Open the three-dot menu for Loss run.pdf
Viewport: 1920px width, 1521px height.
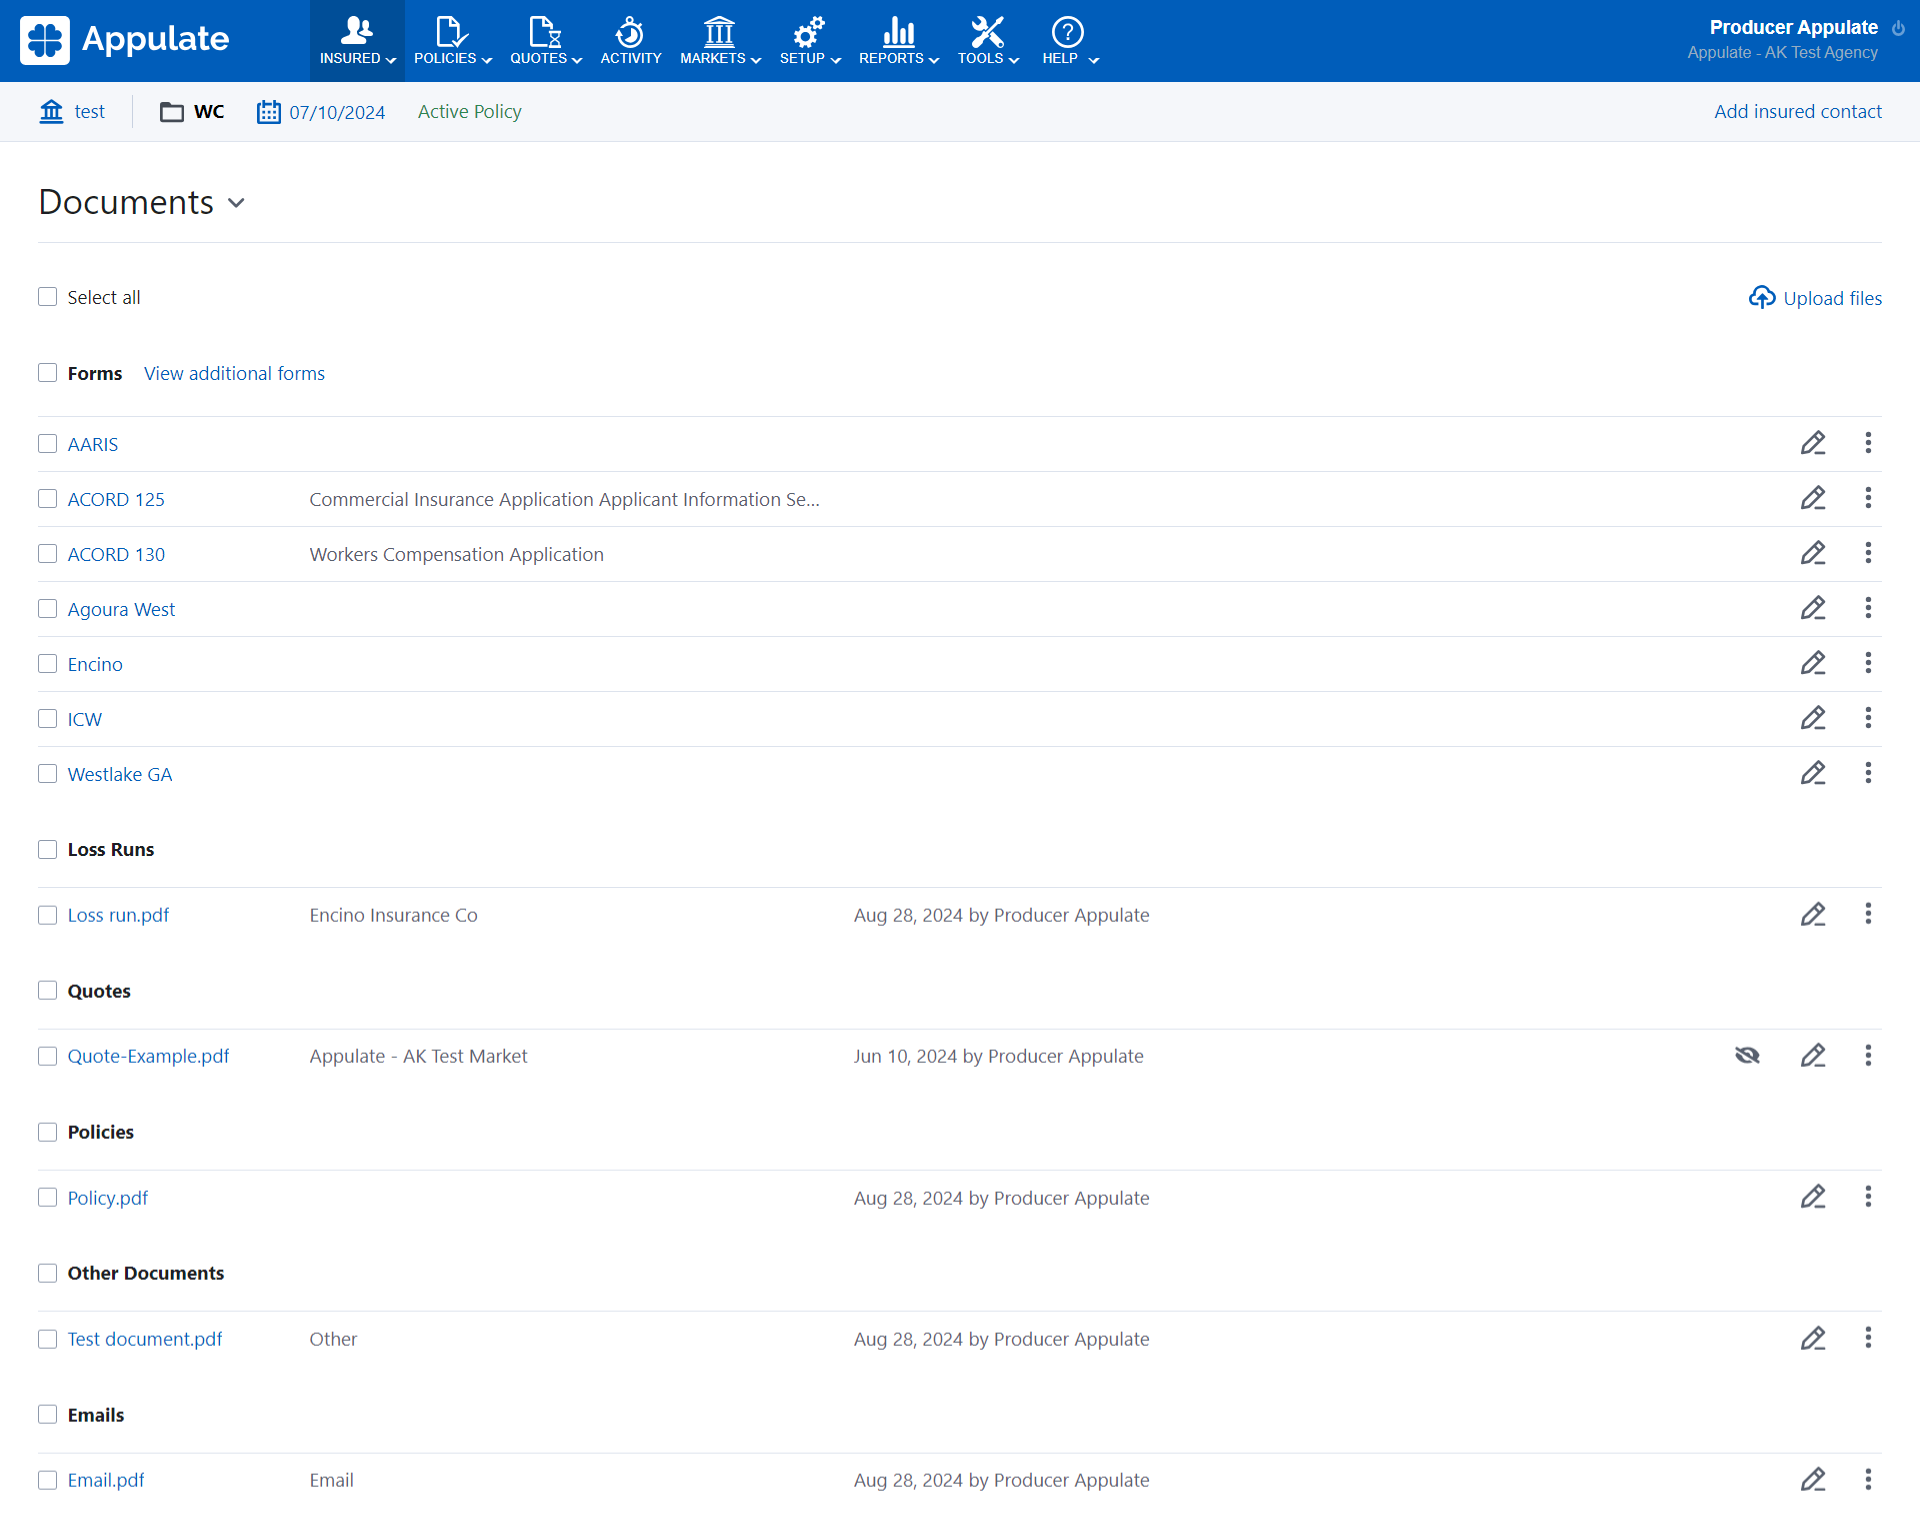coord(1867,914)
